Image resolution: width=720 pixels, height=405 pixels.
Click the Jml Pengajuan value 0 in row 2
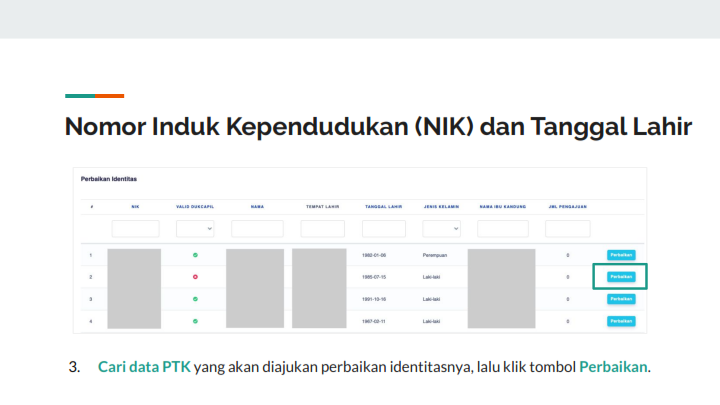[x=568, y=277]
